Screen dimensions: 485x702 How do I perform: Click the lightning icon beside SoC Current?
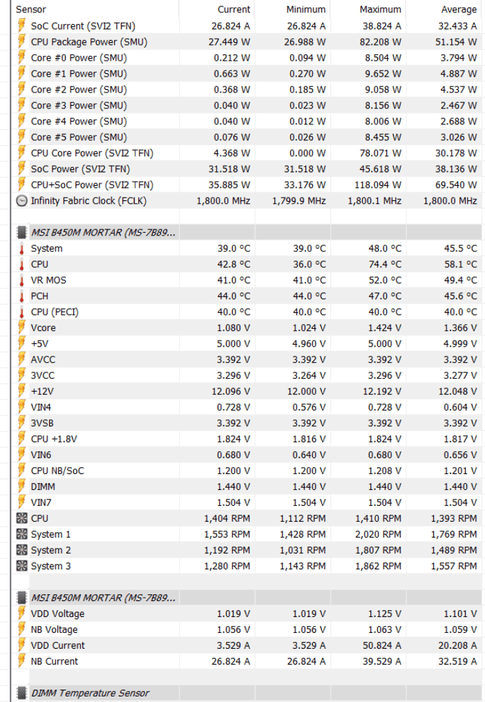pos(21,26)
